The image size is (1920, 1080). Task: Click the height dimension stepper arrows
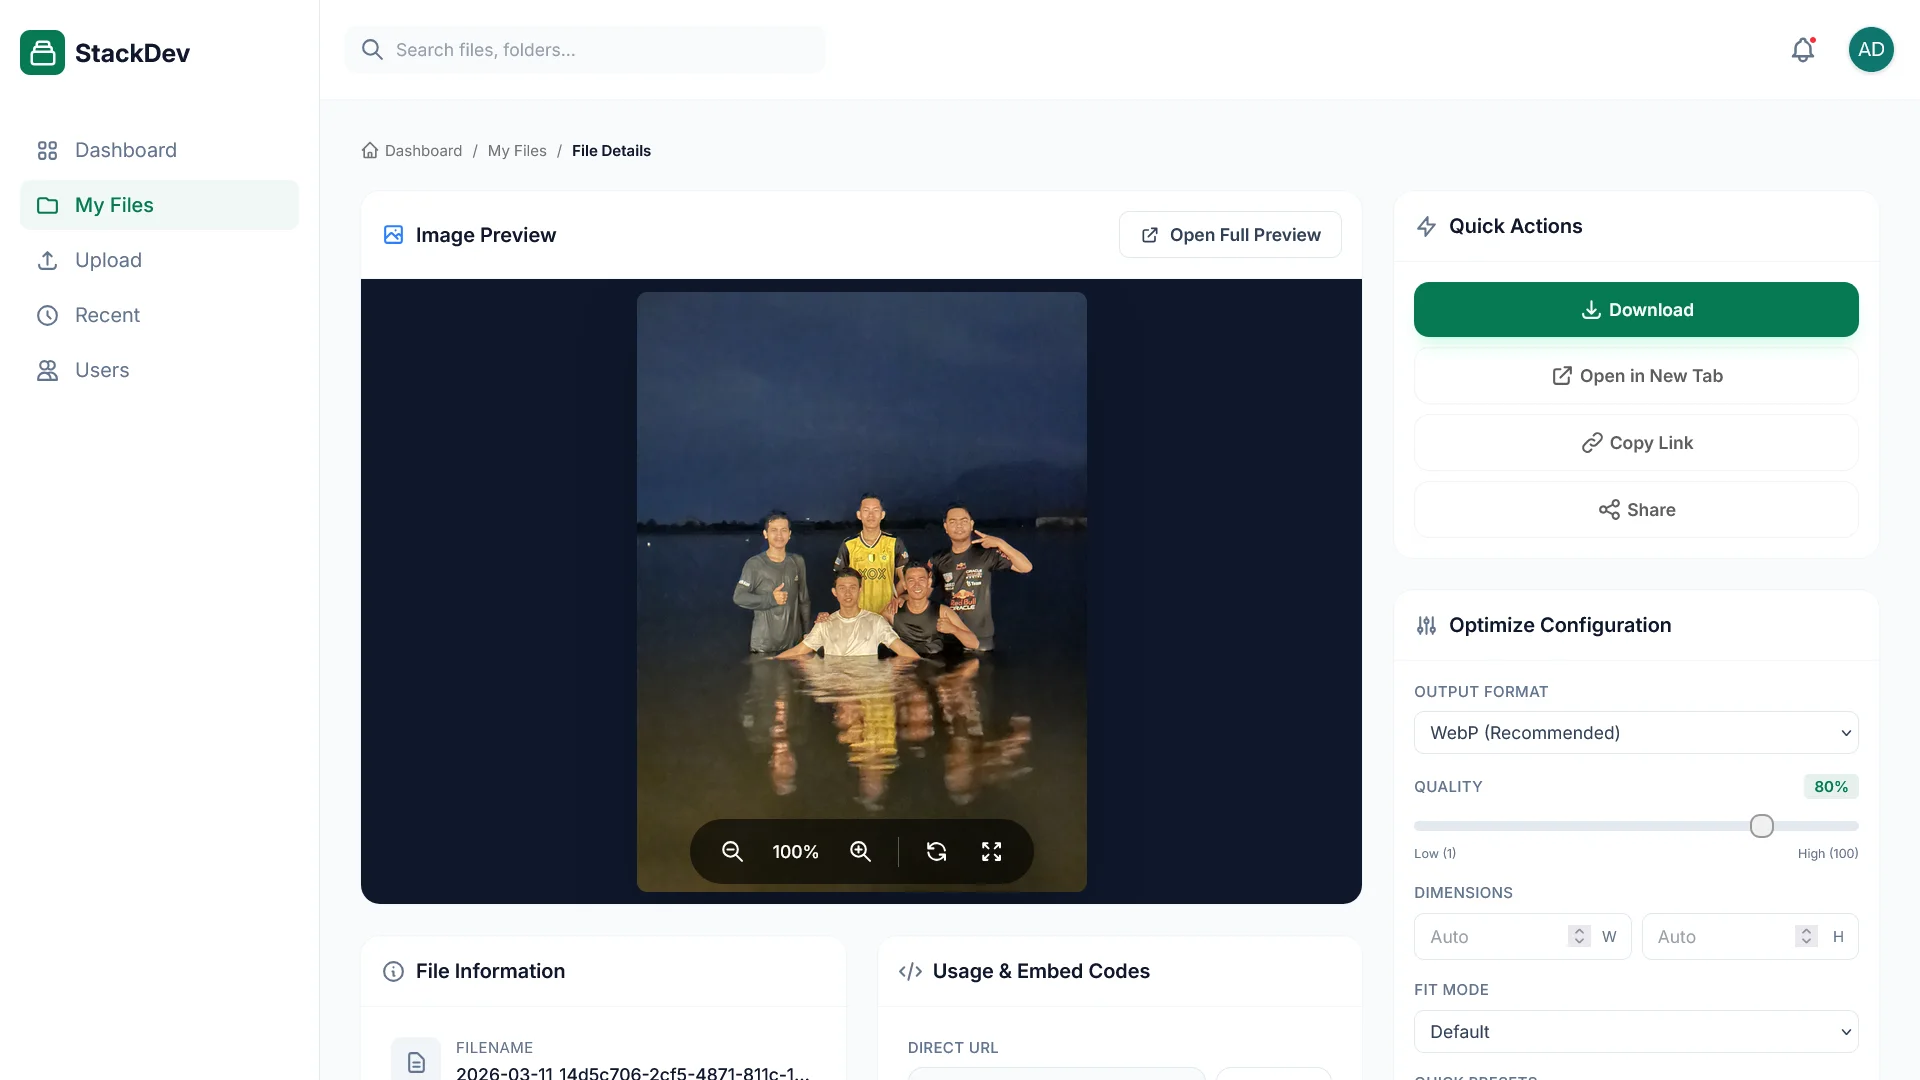click(x=1806, y=937)
